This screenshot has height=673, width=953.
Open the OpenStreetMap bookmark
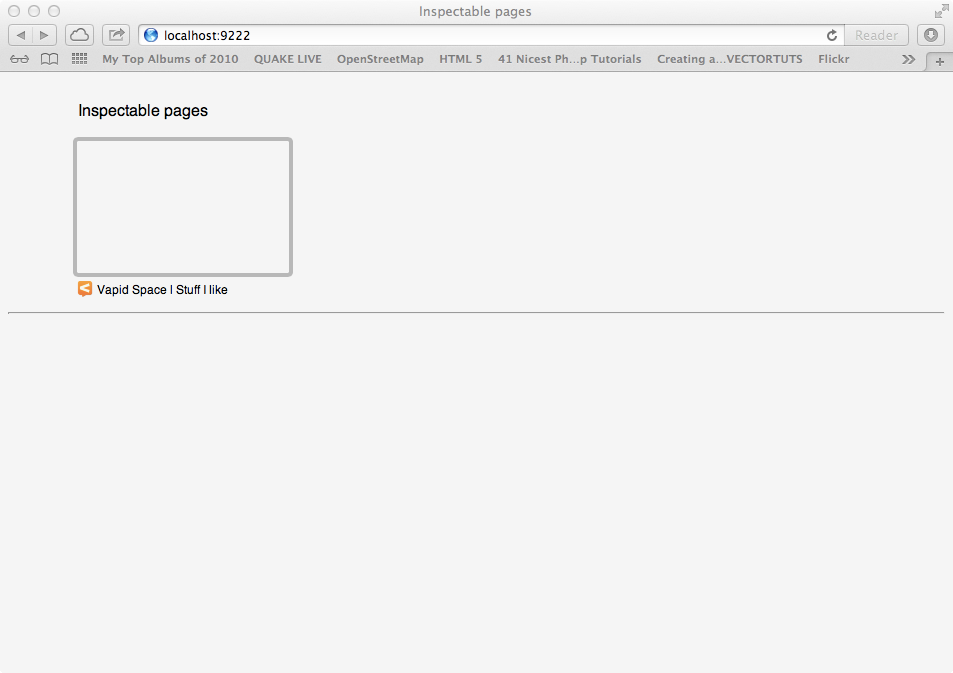click(380, 59)
